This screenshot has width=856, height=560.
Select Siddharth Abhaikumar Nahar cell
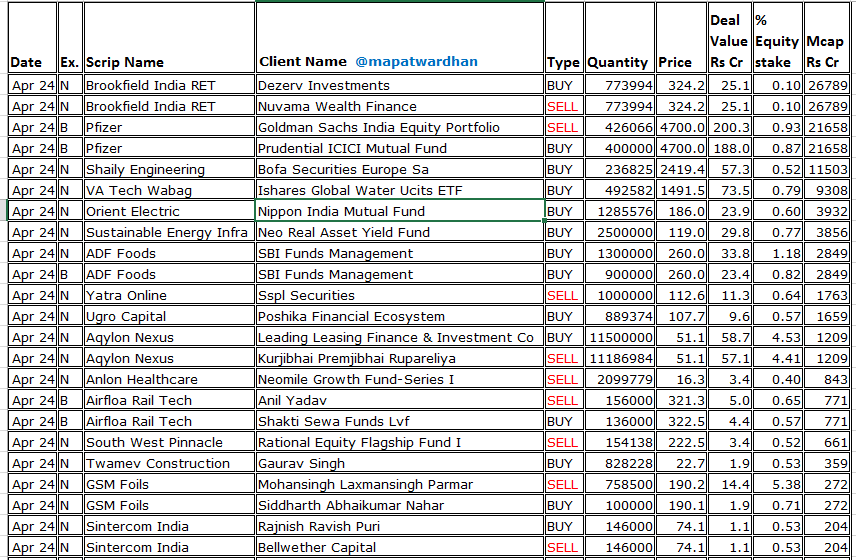click(x=400, y=505)
